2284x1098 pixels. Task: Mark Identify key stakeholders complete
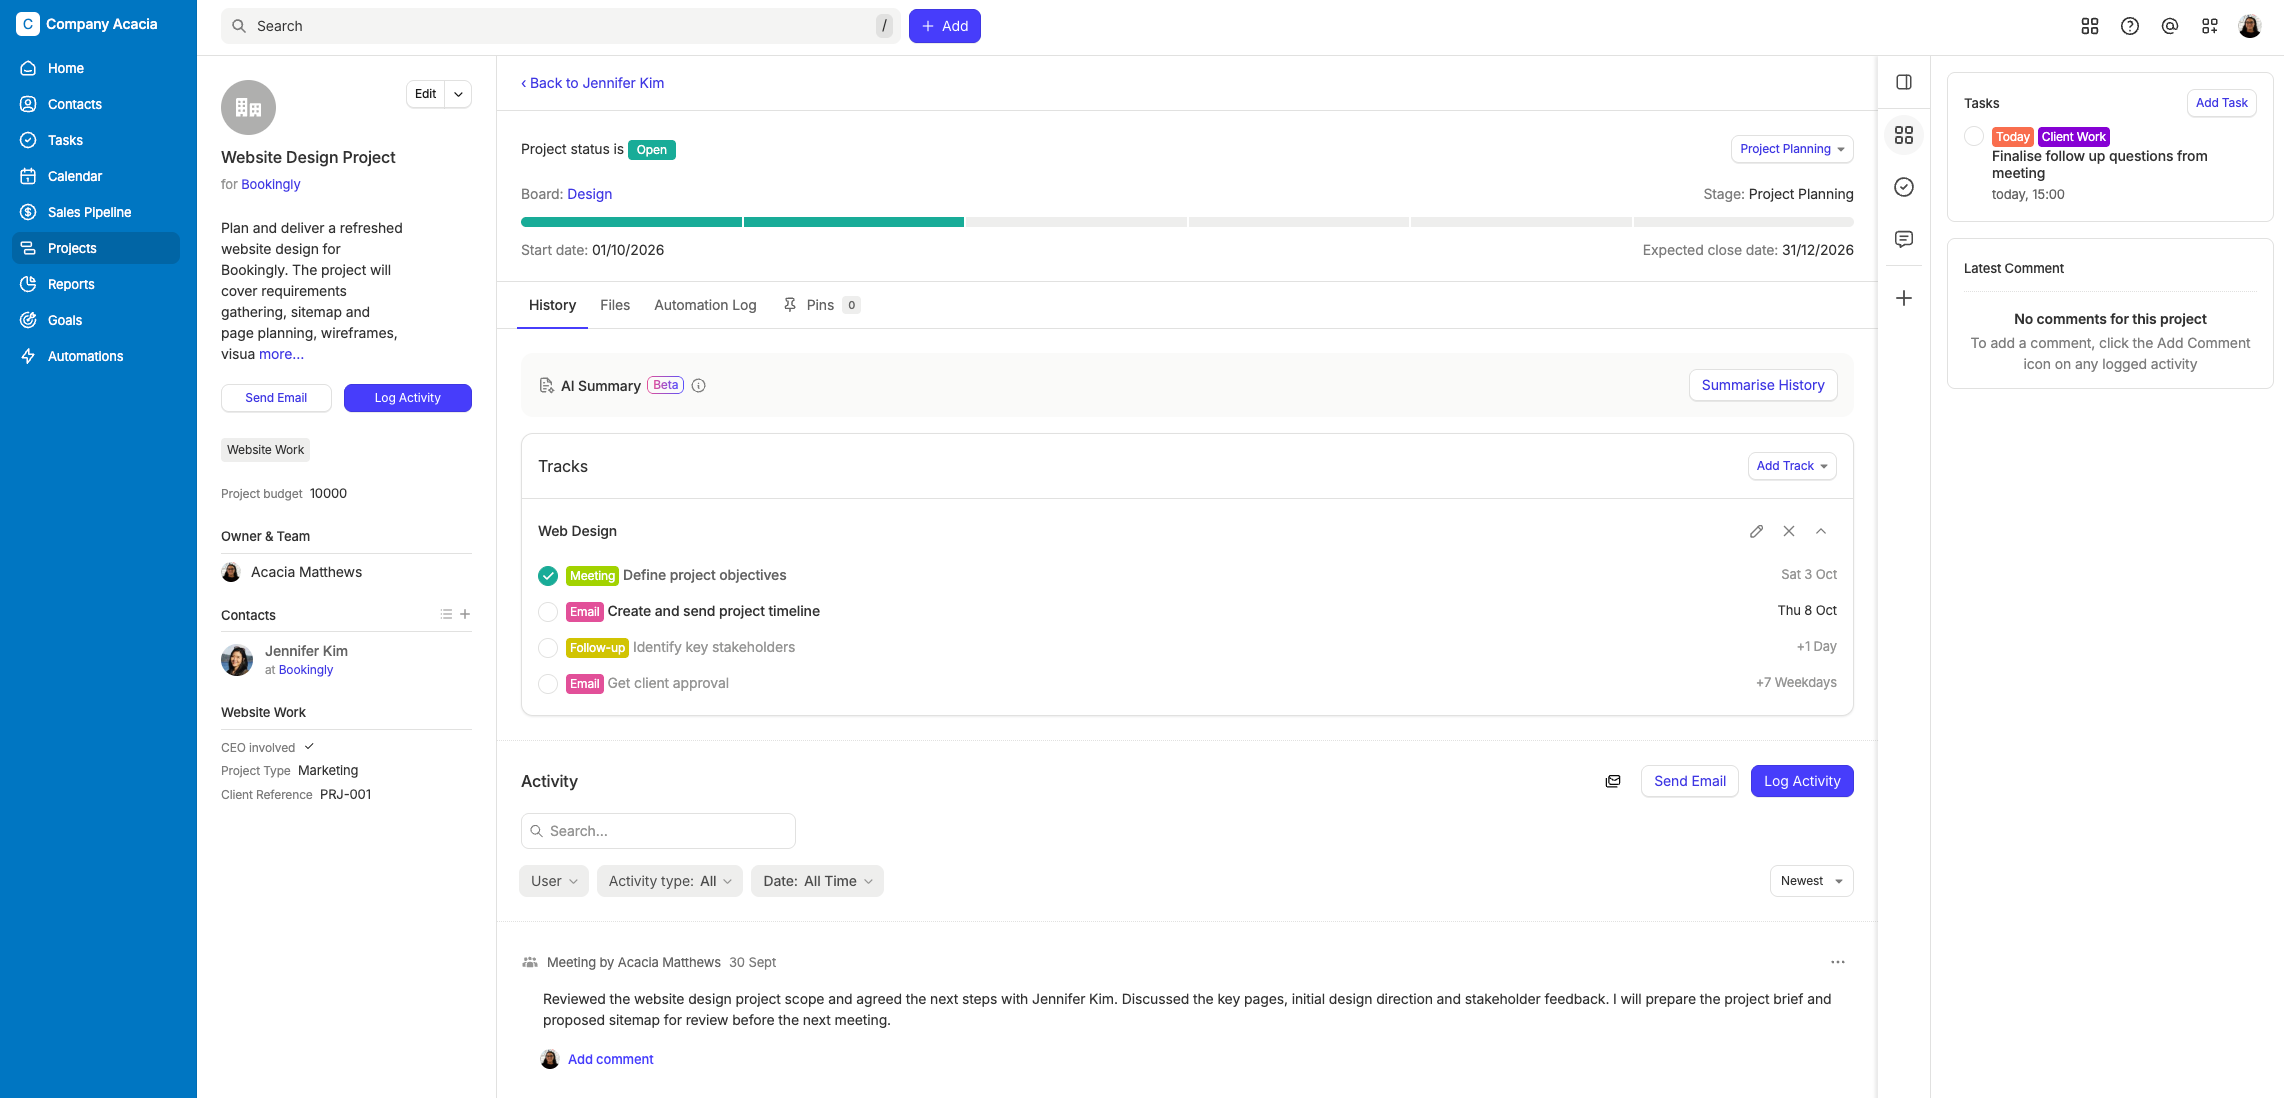[548, 647]
